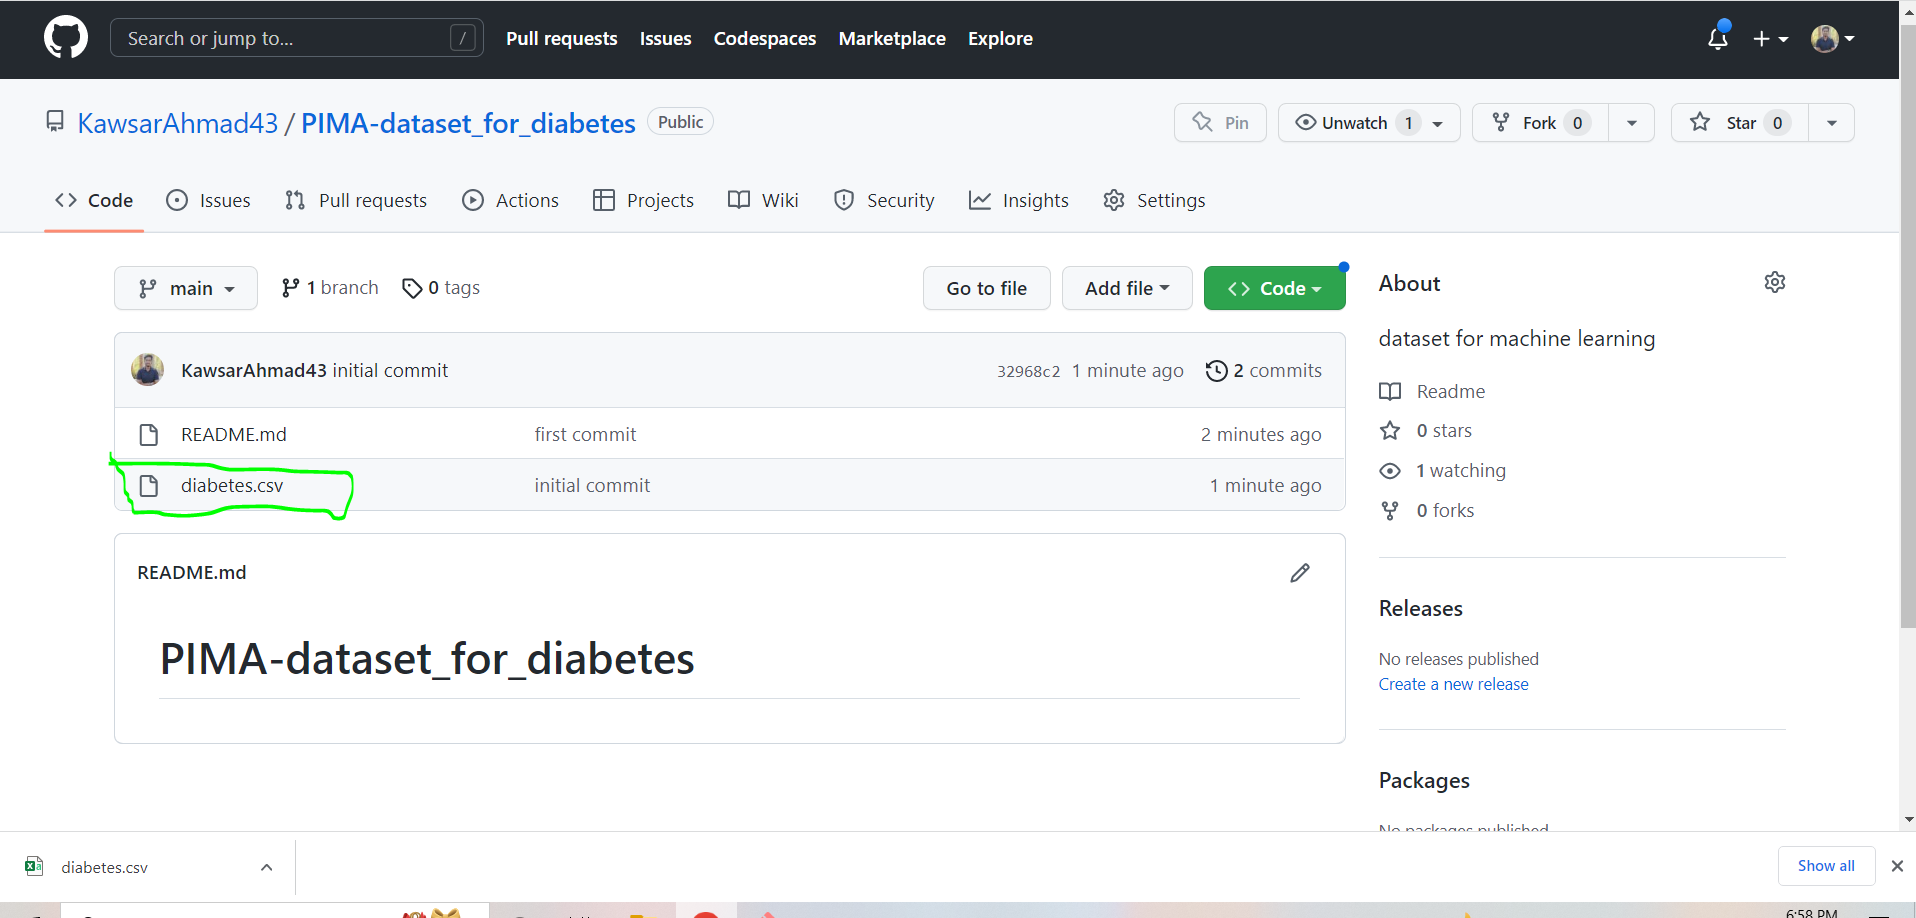
Task: Open Marketplace from the top menu
Action: (891, 39)
